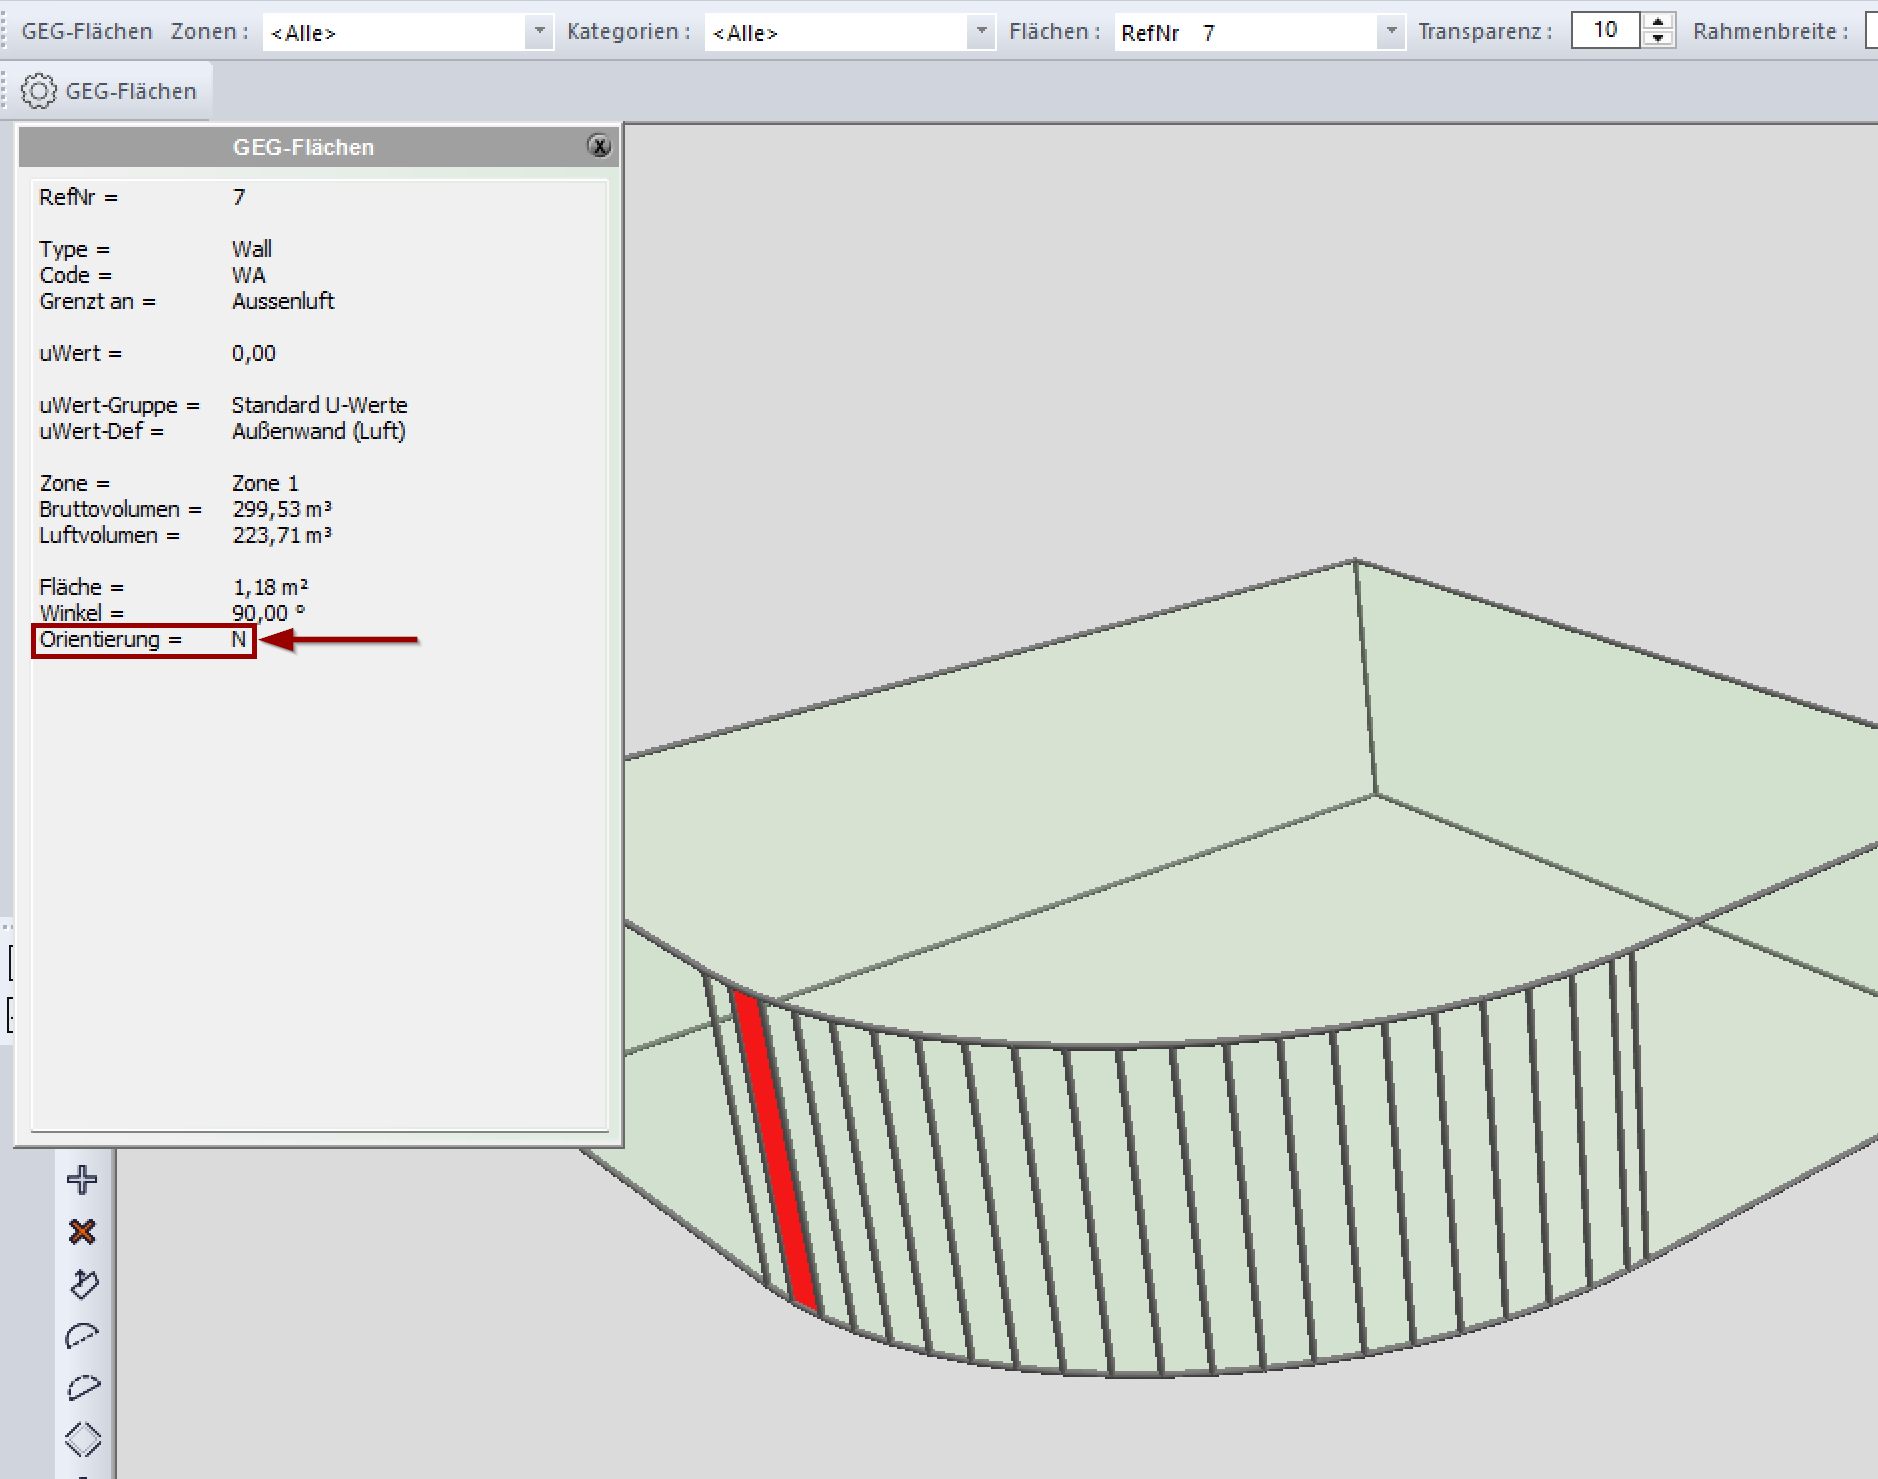
Task: Increase Transparenz value with up arrow
Action: tap(1658, 23)
